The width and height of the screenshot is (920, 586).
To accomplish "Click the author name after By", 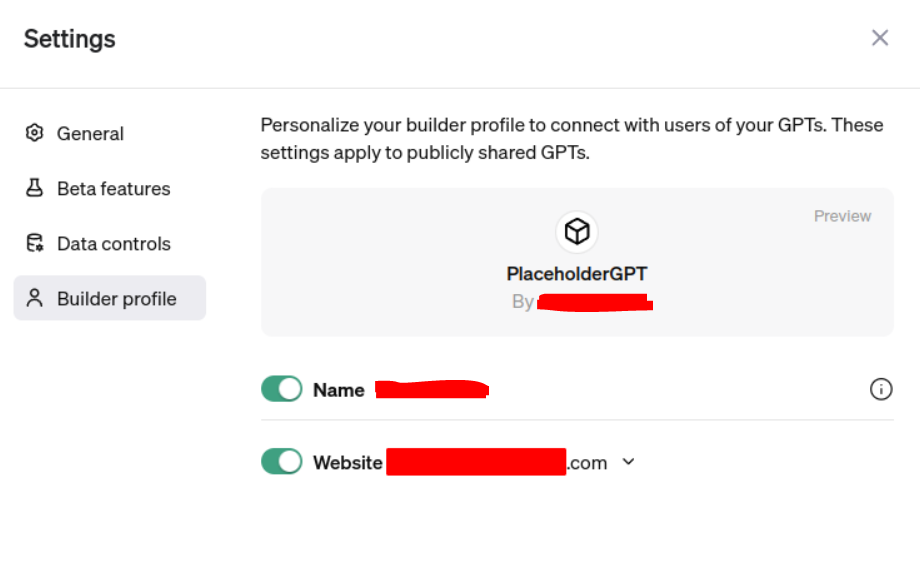I will [595, 300].
